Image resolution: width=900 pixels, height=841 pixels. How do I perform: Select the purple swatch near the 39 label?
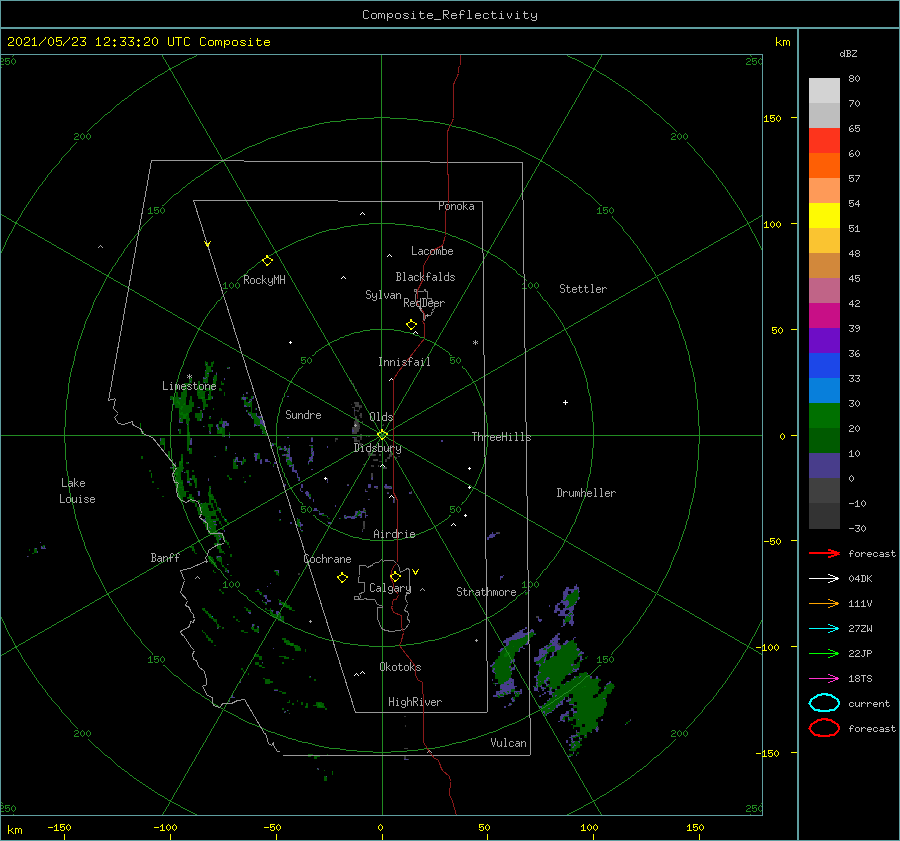[824, 340]
